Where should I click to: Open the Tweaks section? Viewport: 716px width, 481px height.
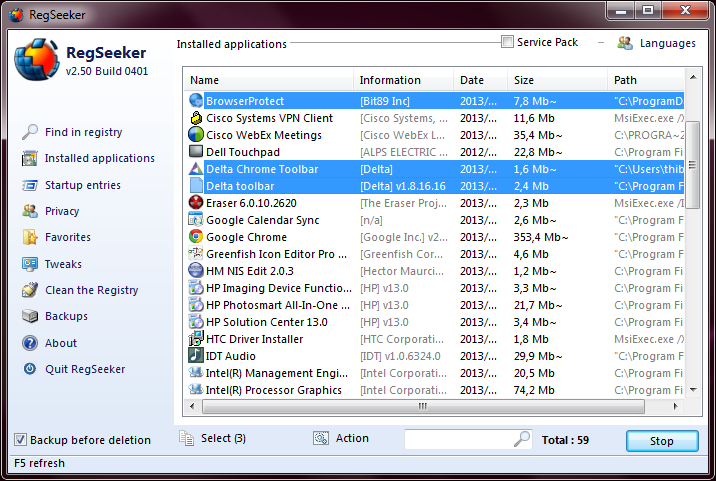(x=63, y=264)
